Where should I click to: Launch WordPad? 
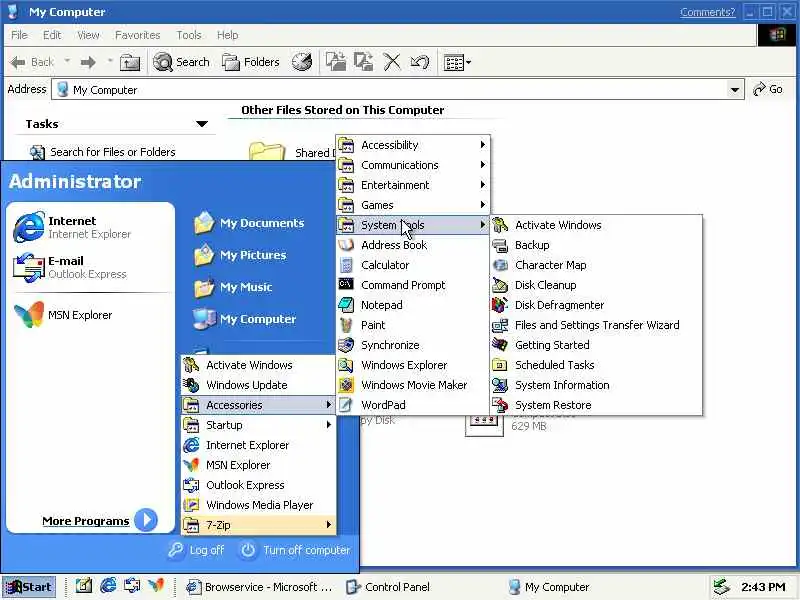pos(413,405)
